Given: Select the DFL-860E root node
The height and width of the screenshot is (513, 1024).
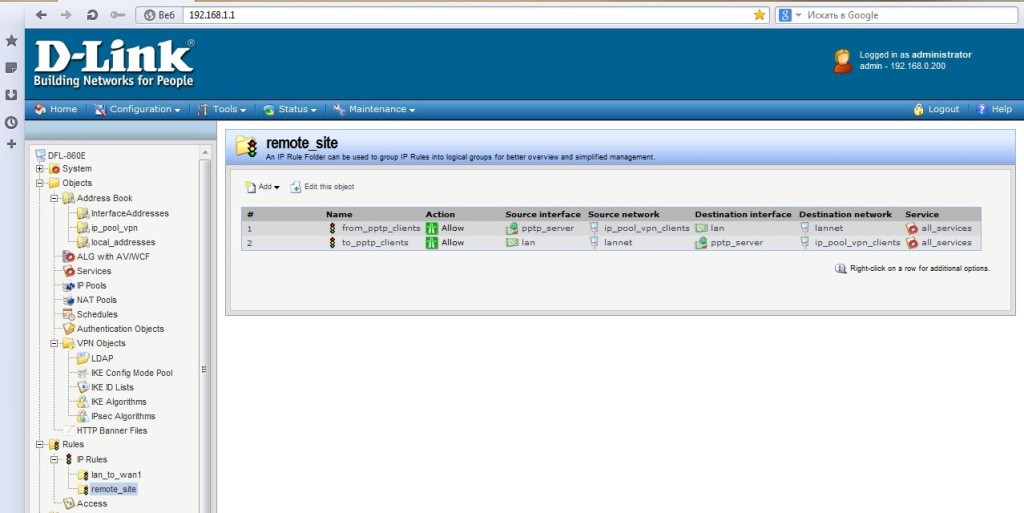Looking at the screenshot, I should [67, 155].
